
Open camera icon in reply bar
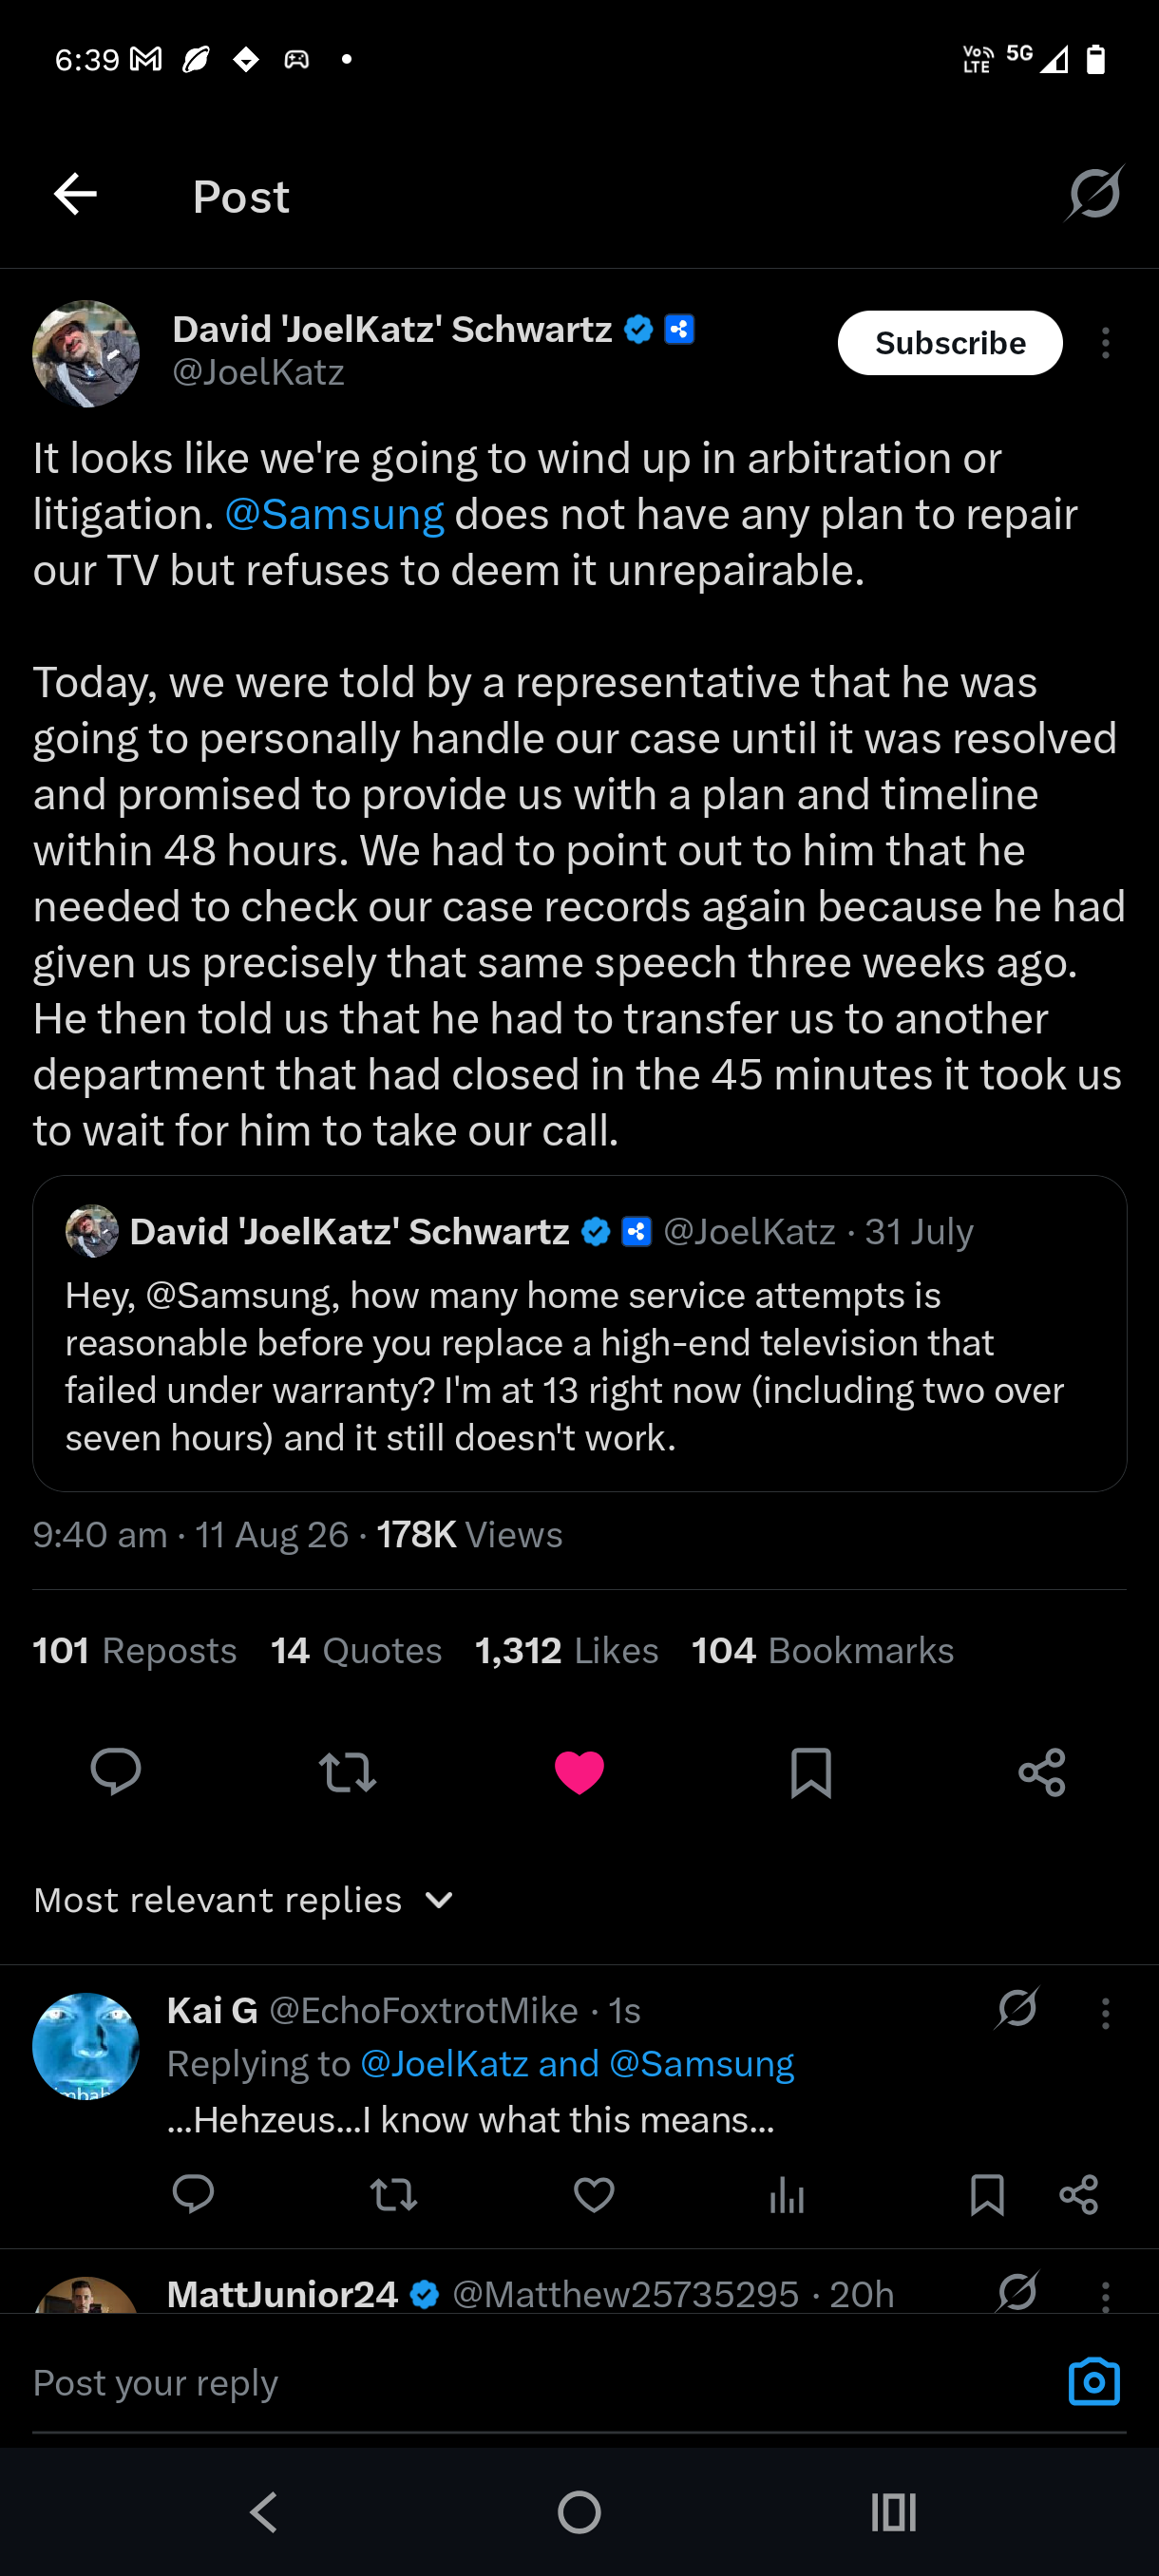[x=1094, y=2382]
